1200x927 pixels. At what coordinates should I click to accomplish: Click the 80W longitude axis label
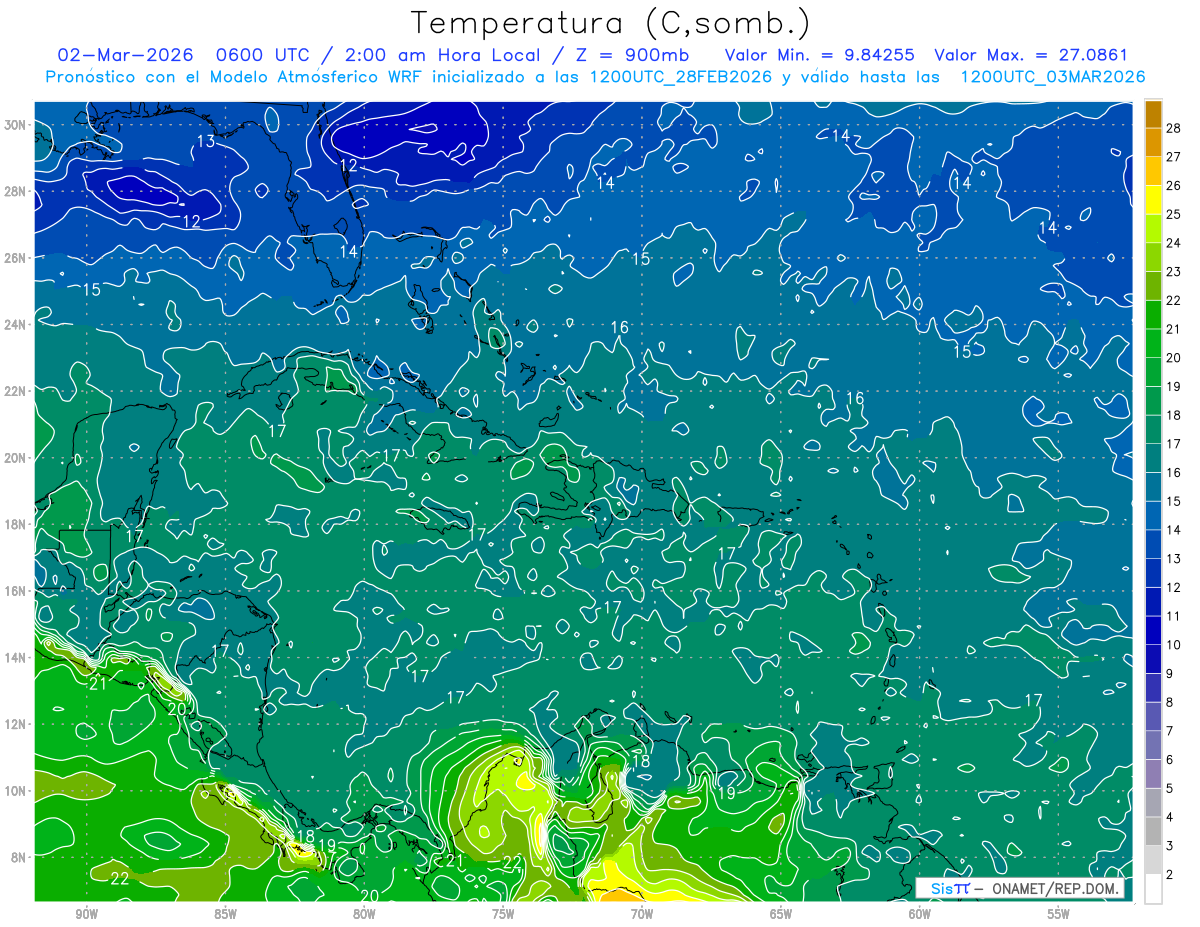(364, 914)
